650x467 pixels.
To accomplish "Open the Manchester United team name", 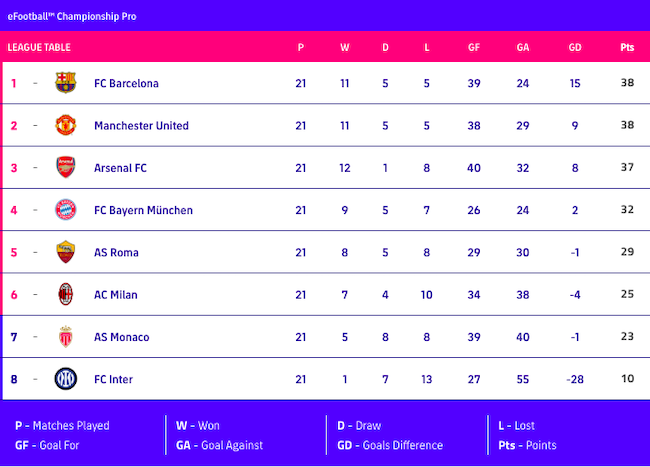I will (141, 126).
